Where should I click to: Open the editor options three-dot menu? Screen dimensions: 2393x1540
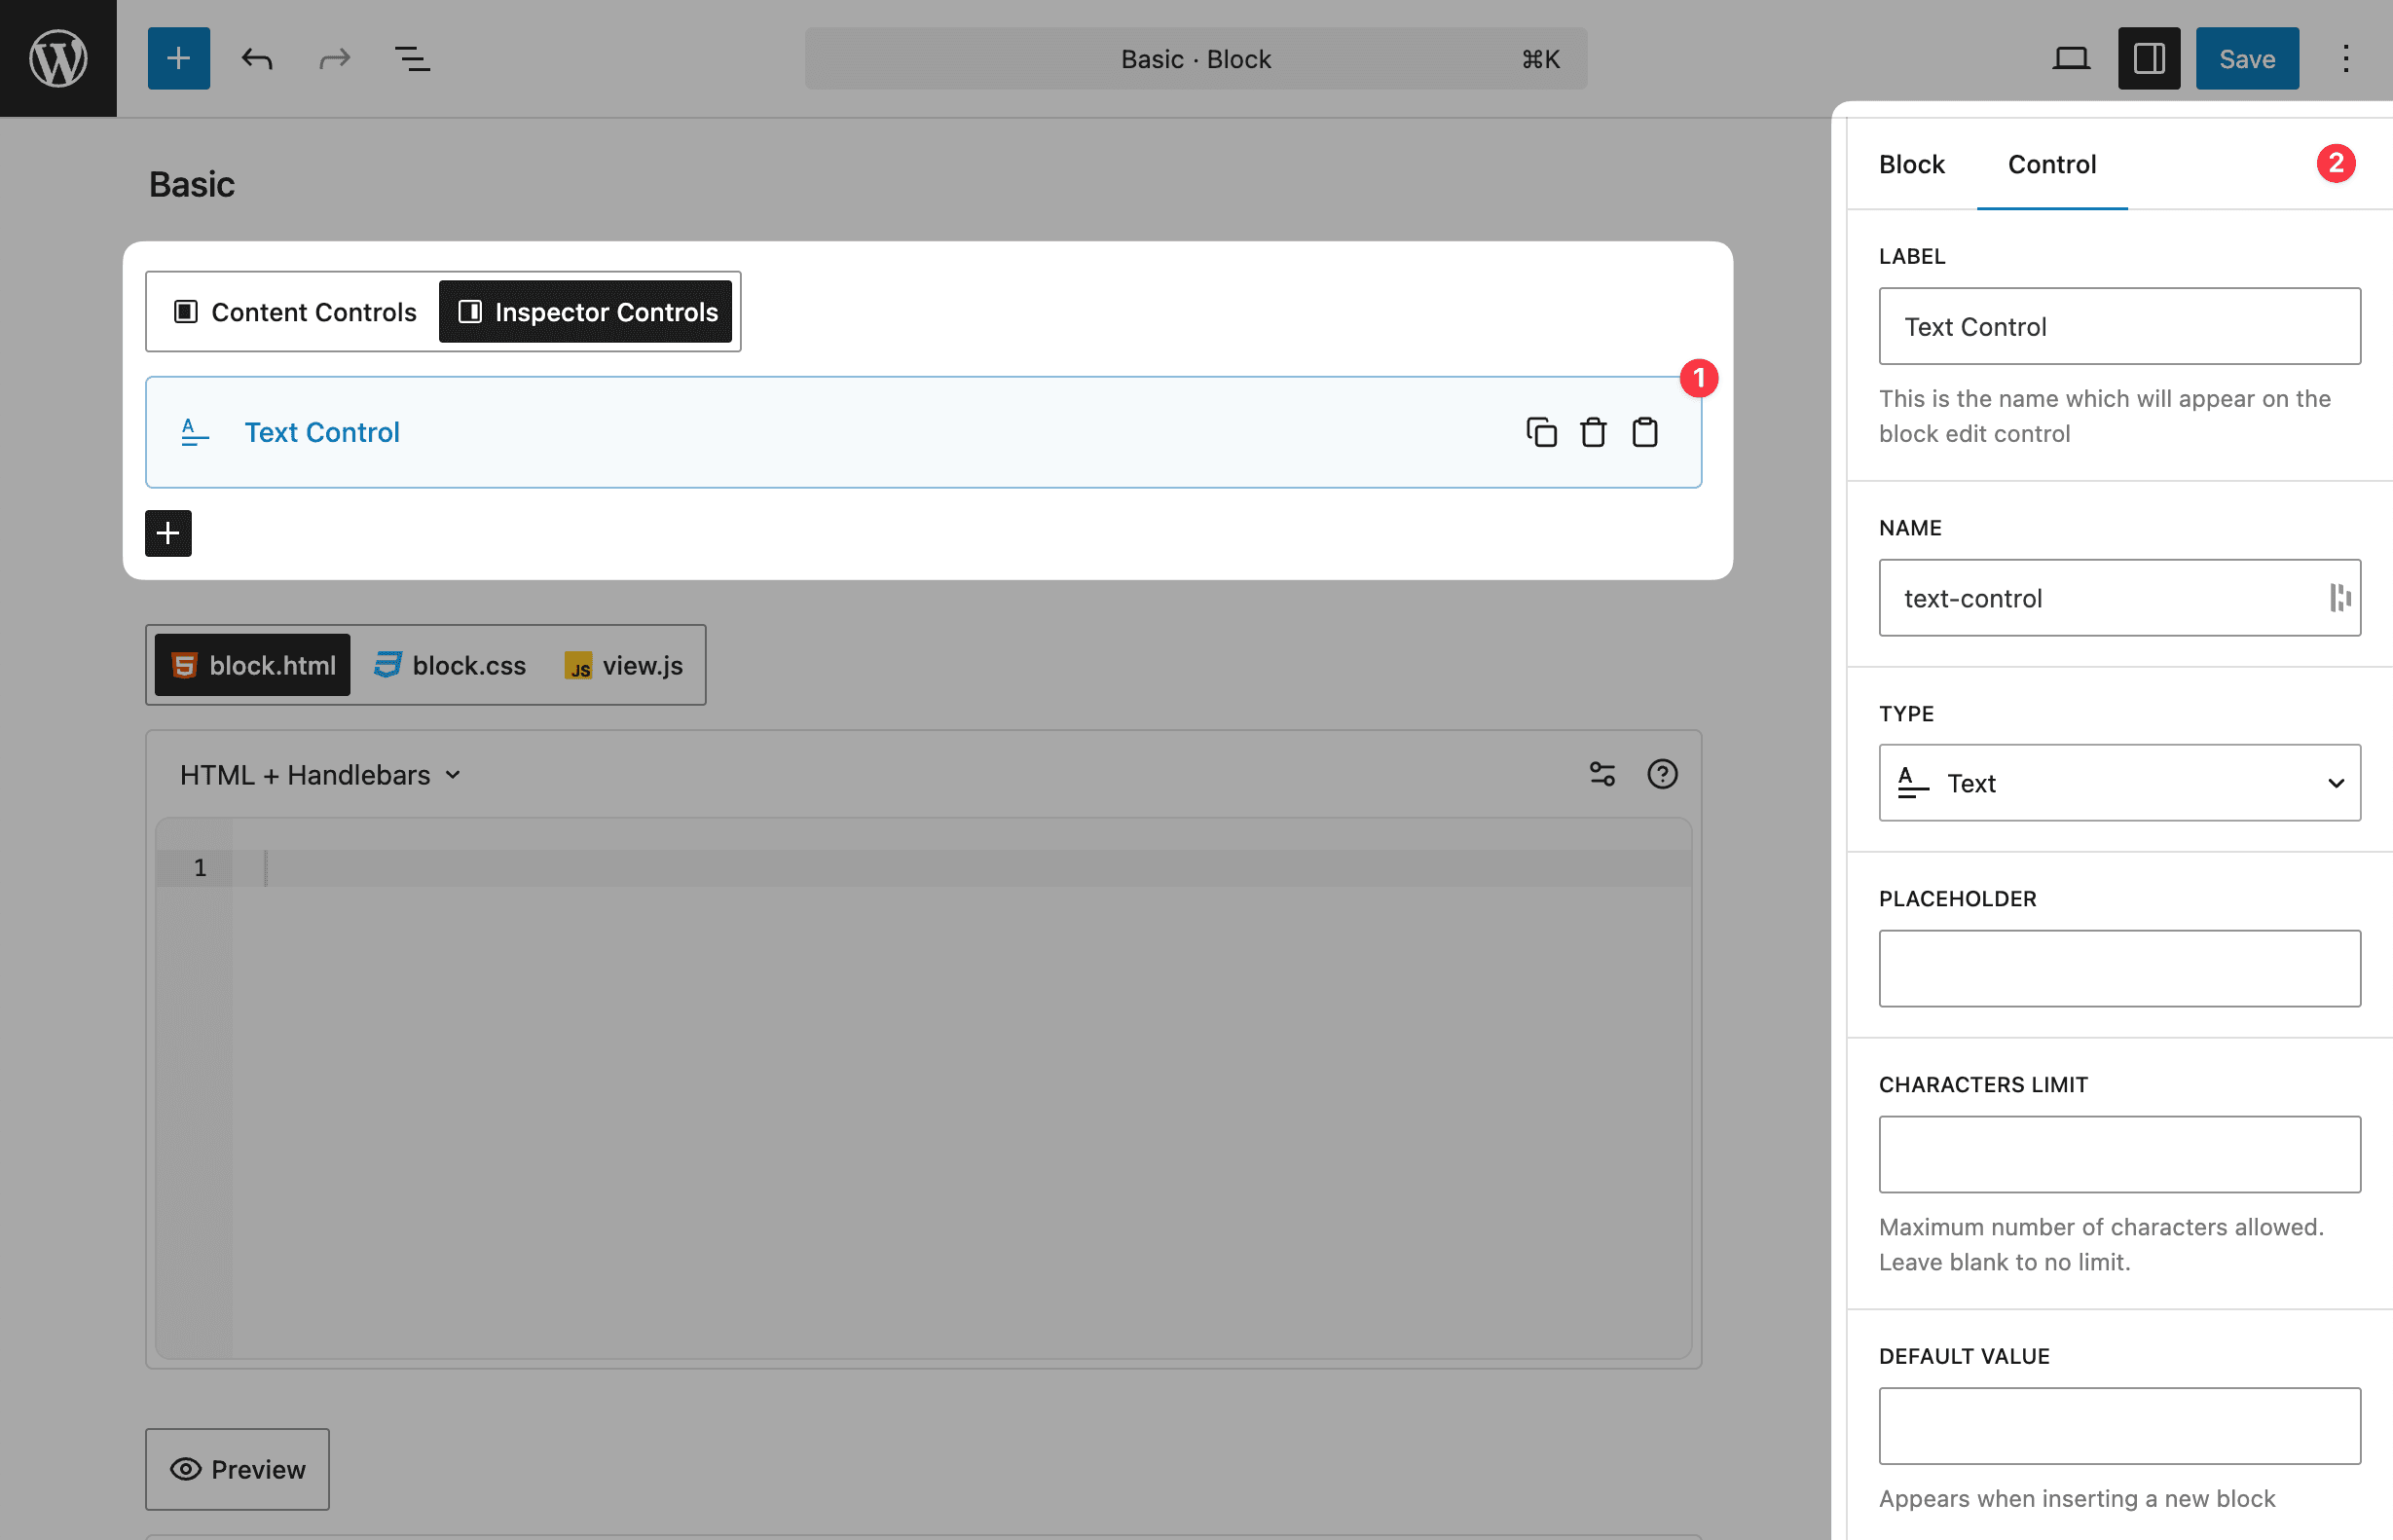click(2345, 58)
